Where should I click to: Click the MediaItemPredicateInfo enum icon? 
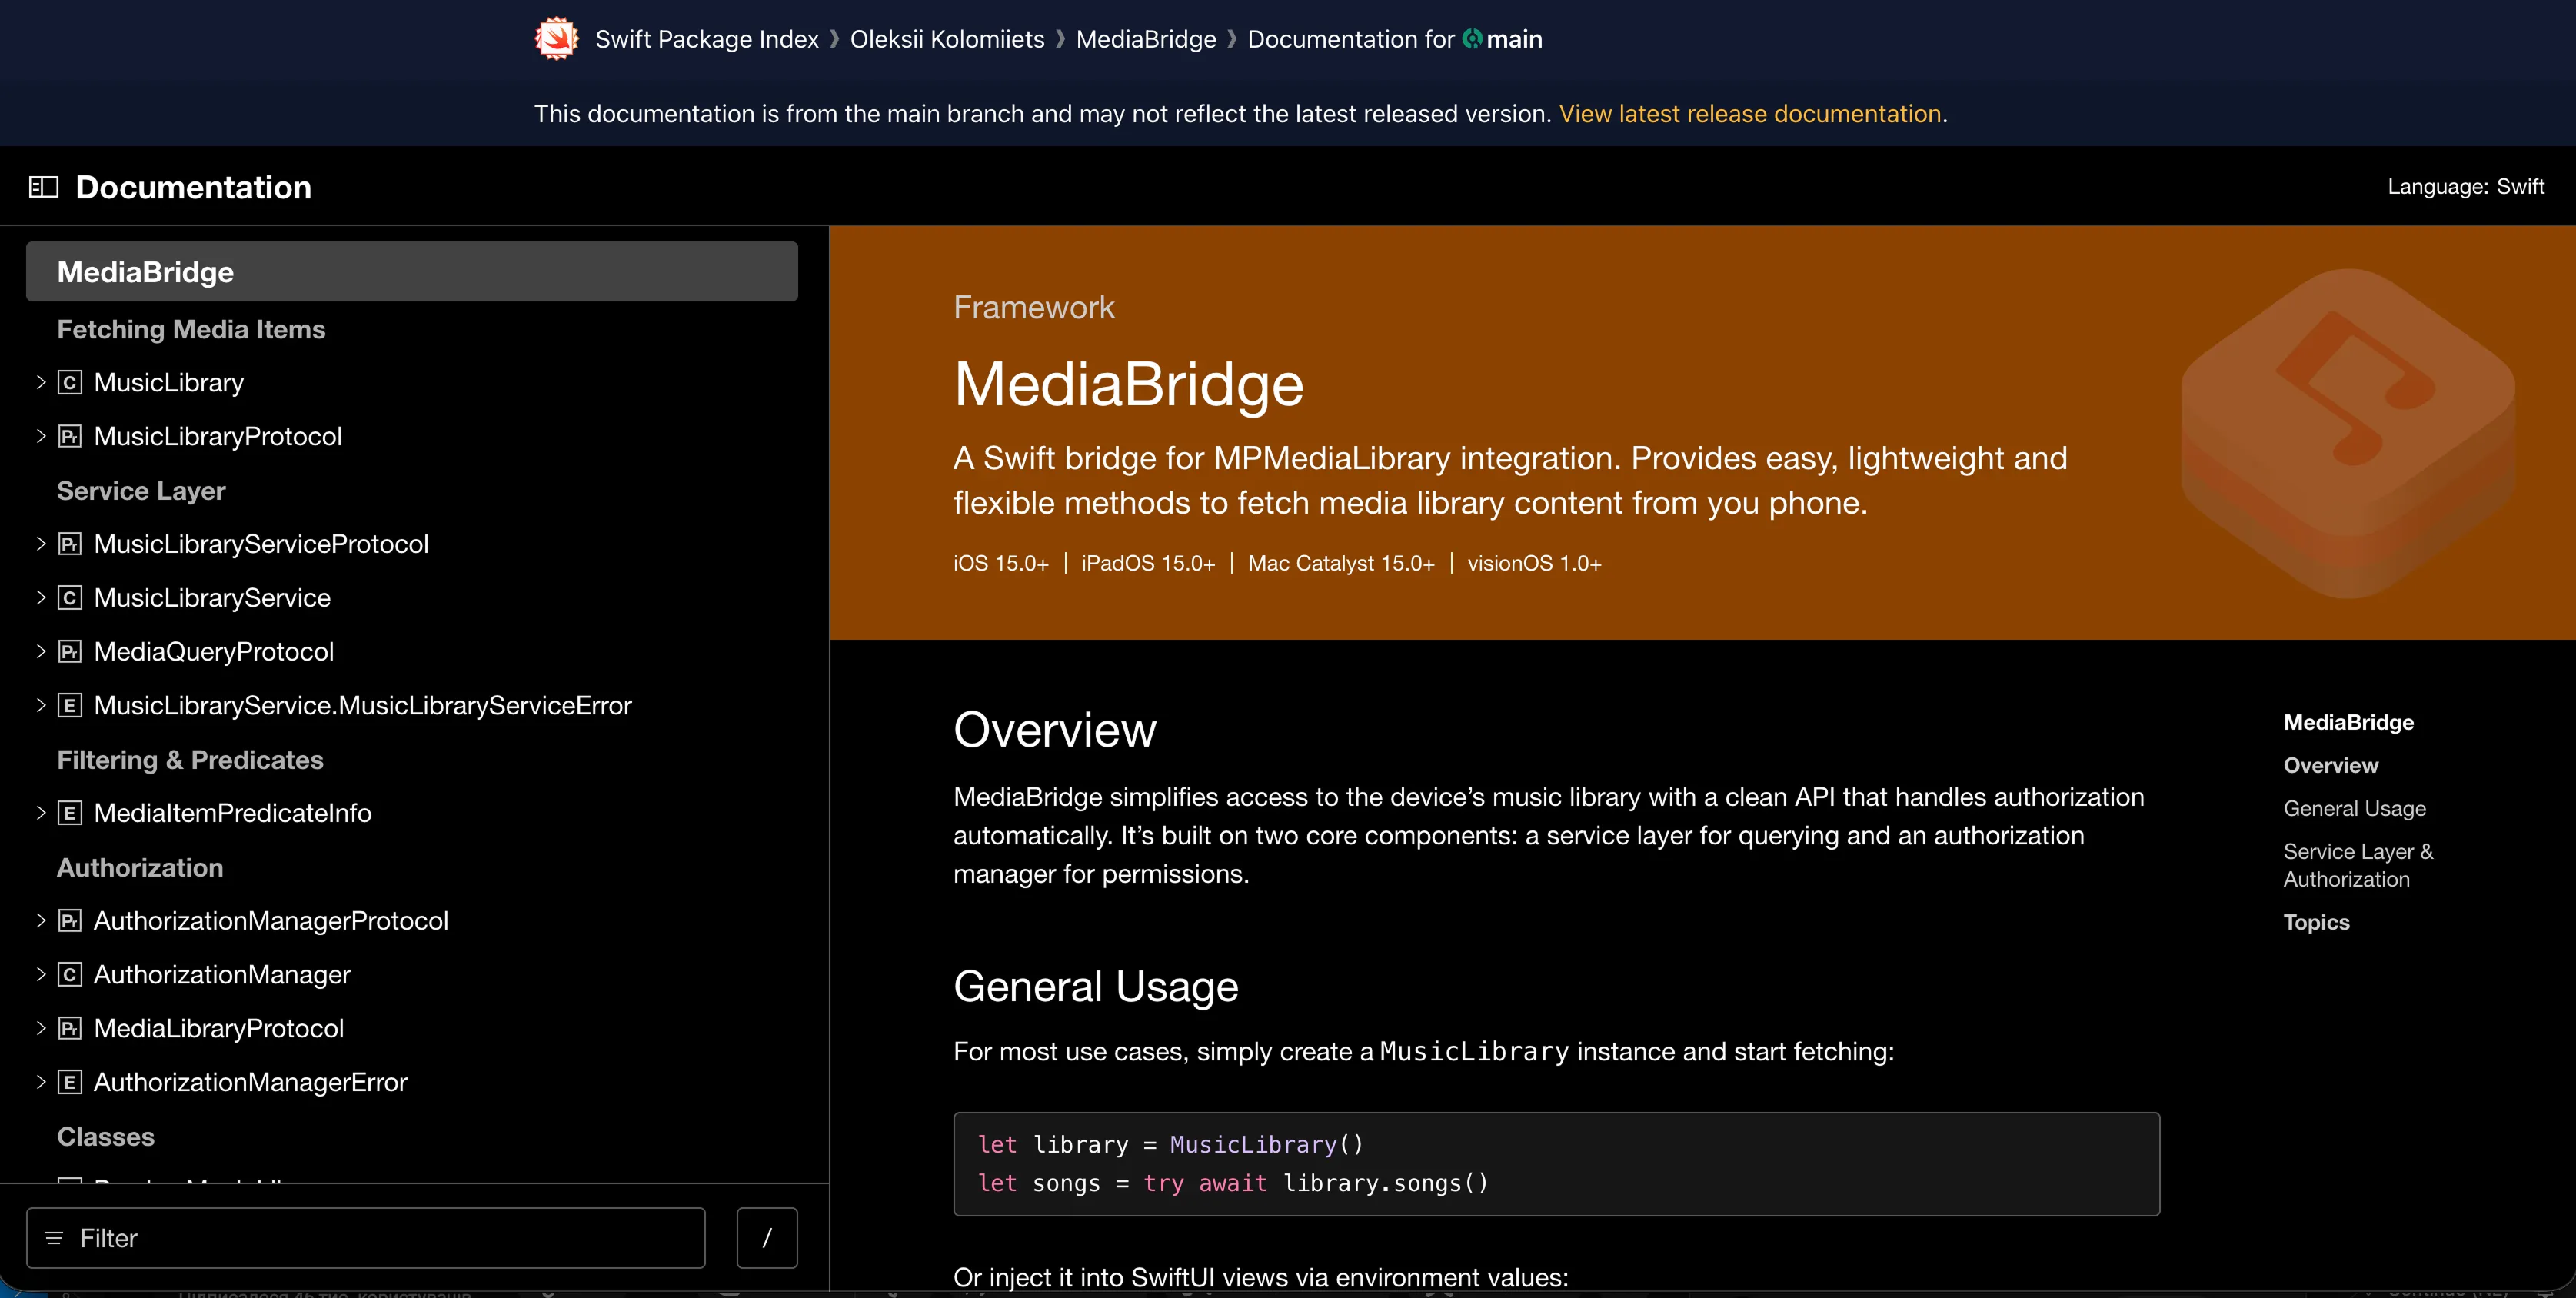tap(69, 813)
